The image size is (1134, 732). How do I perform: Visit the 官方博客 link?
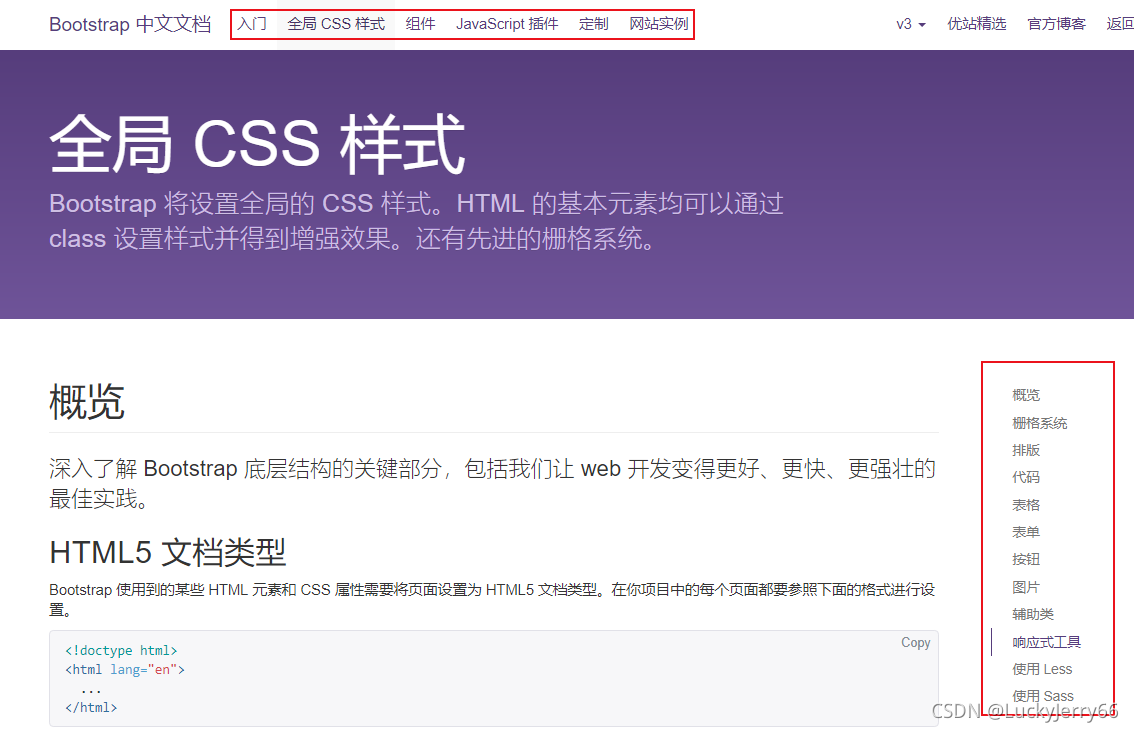pos(1056,24)
